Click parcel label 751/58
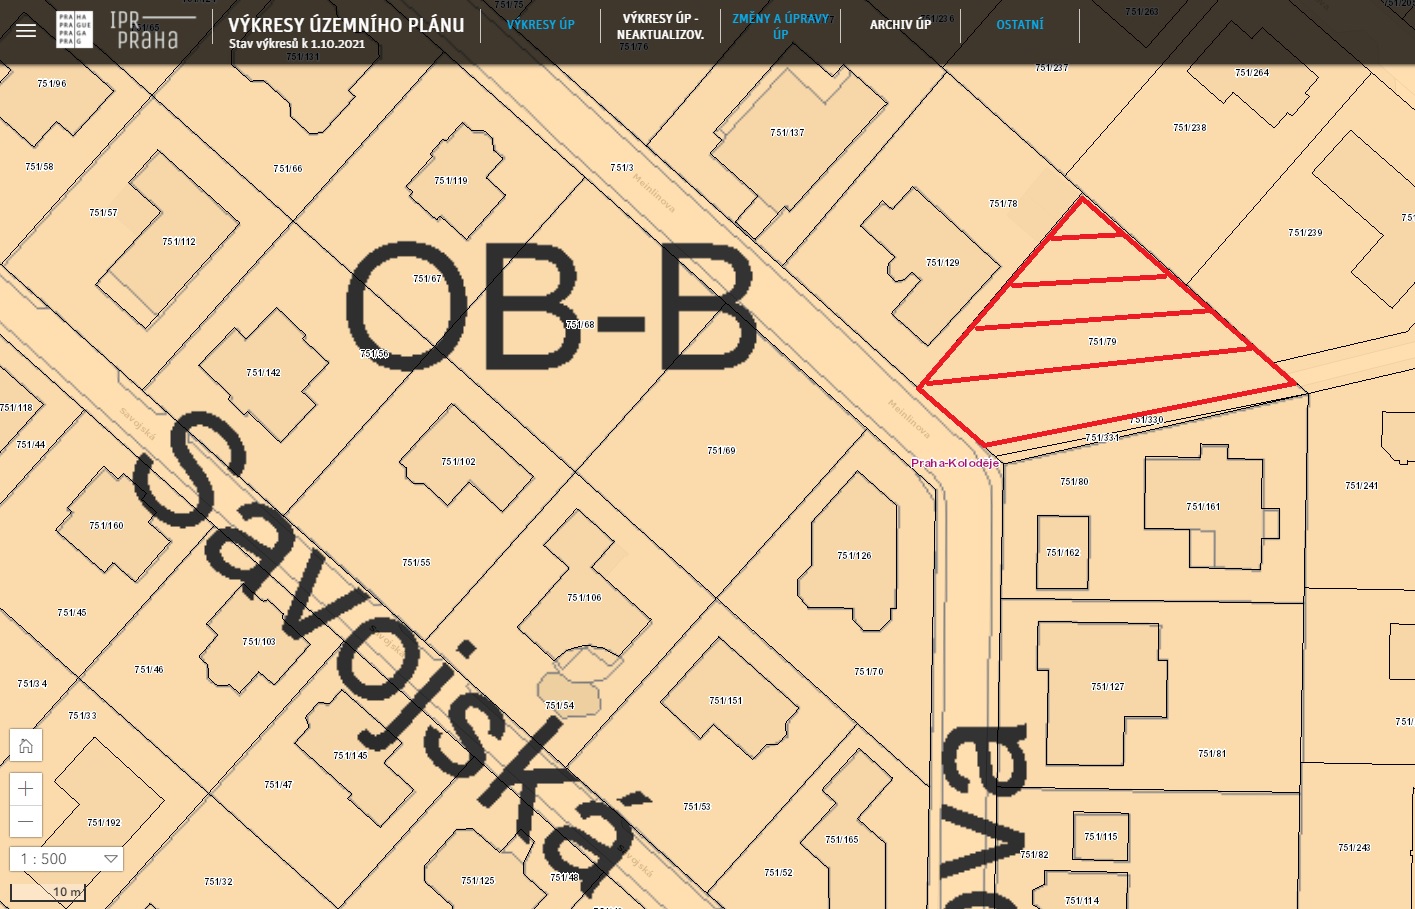This screenshot has height=909, width=1415. point(39,167)
